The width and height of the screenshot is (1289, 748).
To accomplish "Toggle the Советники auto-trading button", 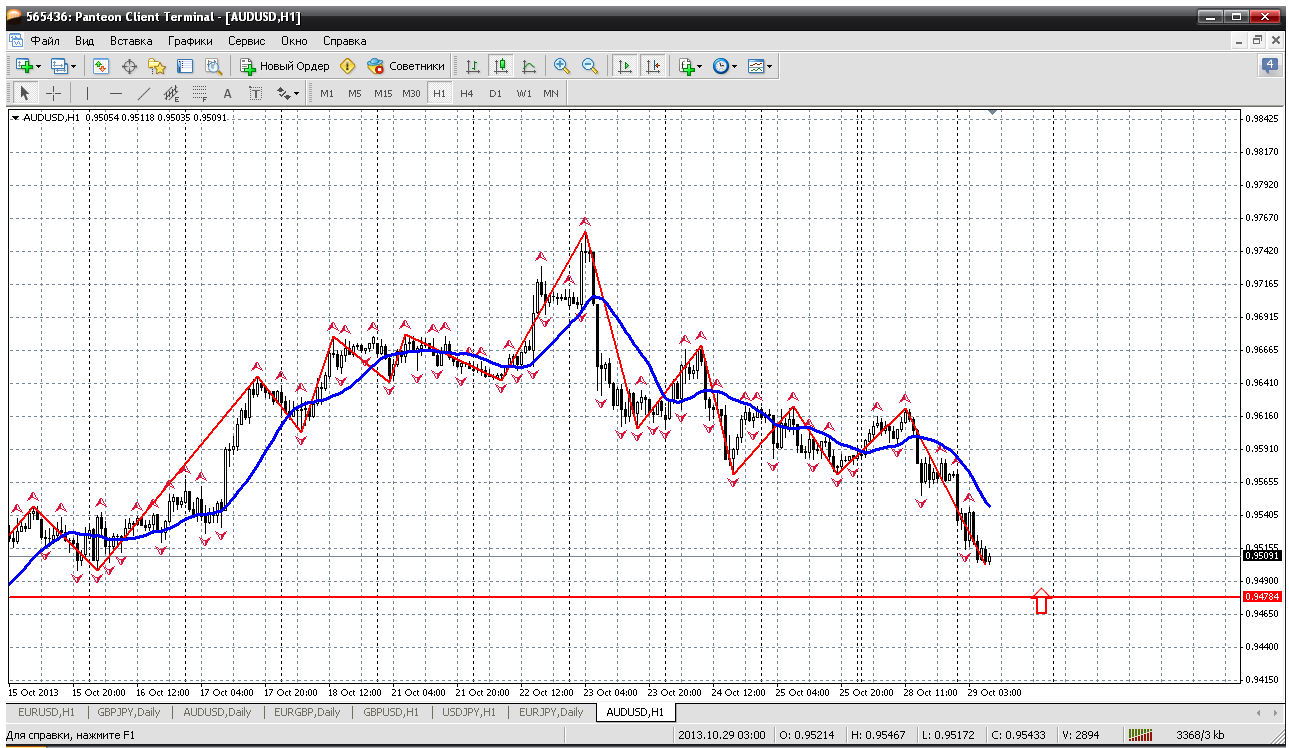I will click(x=406, y=66).
